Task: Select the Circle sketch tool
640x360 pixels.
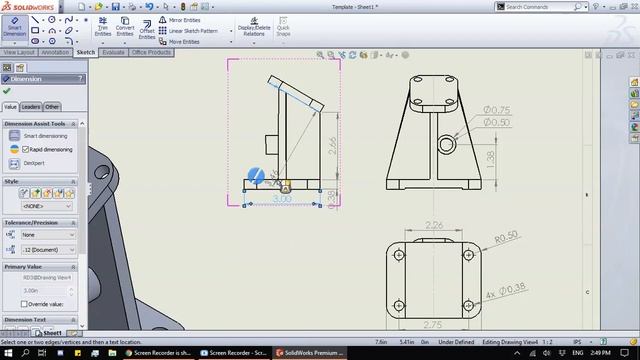Action: click(x=52, y=20)
